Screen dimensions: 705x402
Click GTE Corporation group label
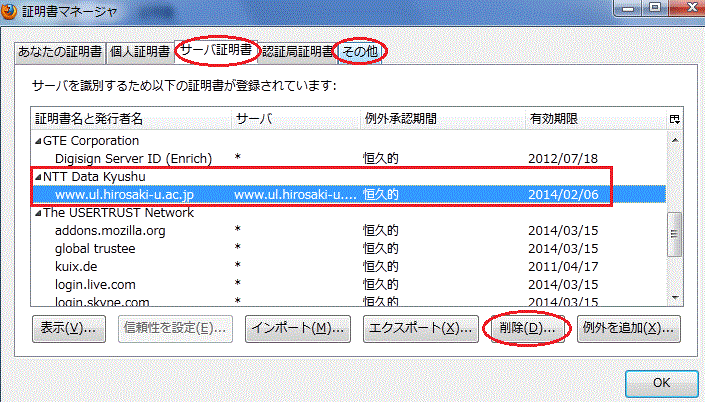(91, 141)
